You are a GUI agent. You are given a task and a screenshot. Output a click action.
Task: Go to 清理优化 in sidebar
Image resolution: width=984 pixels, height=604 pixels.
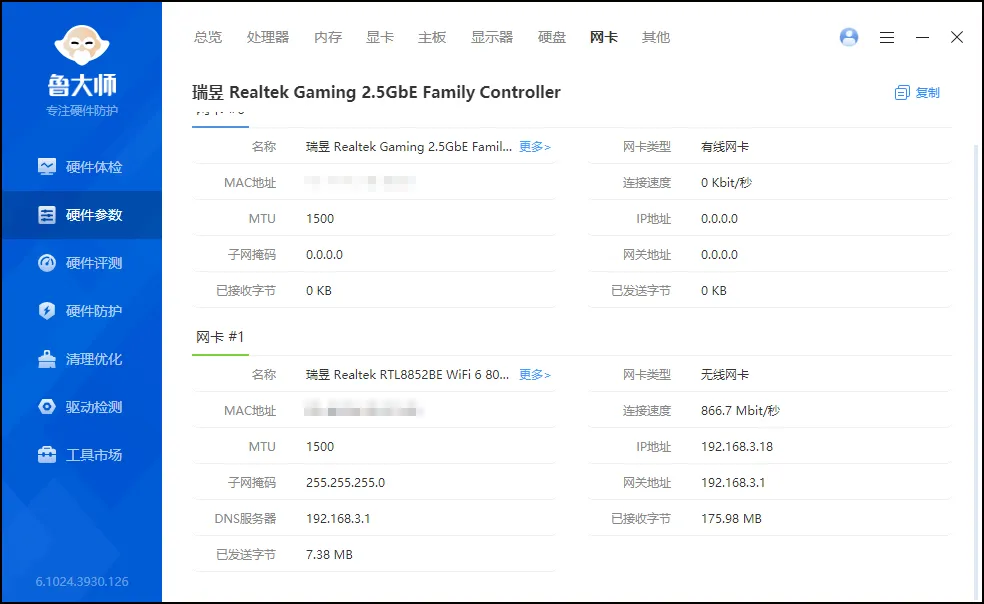coord(94,359)
